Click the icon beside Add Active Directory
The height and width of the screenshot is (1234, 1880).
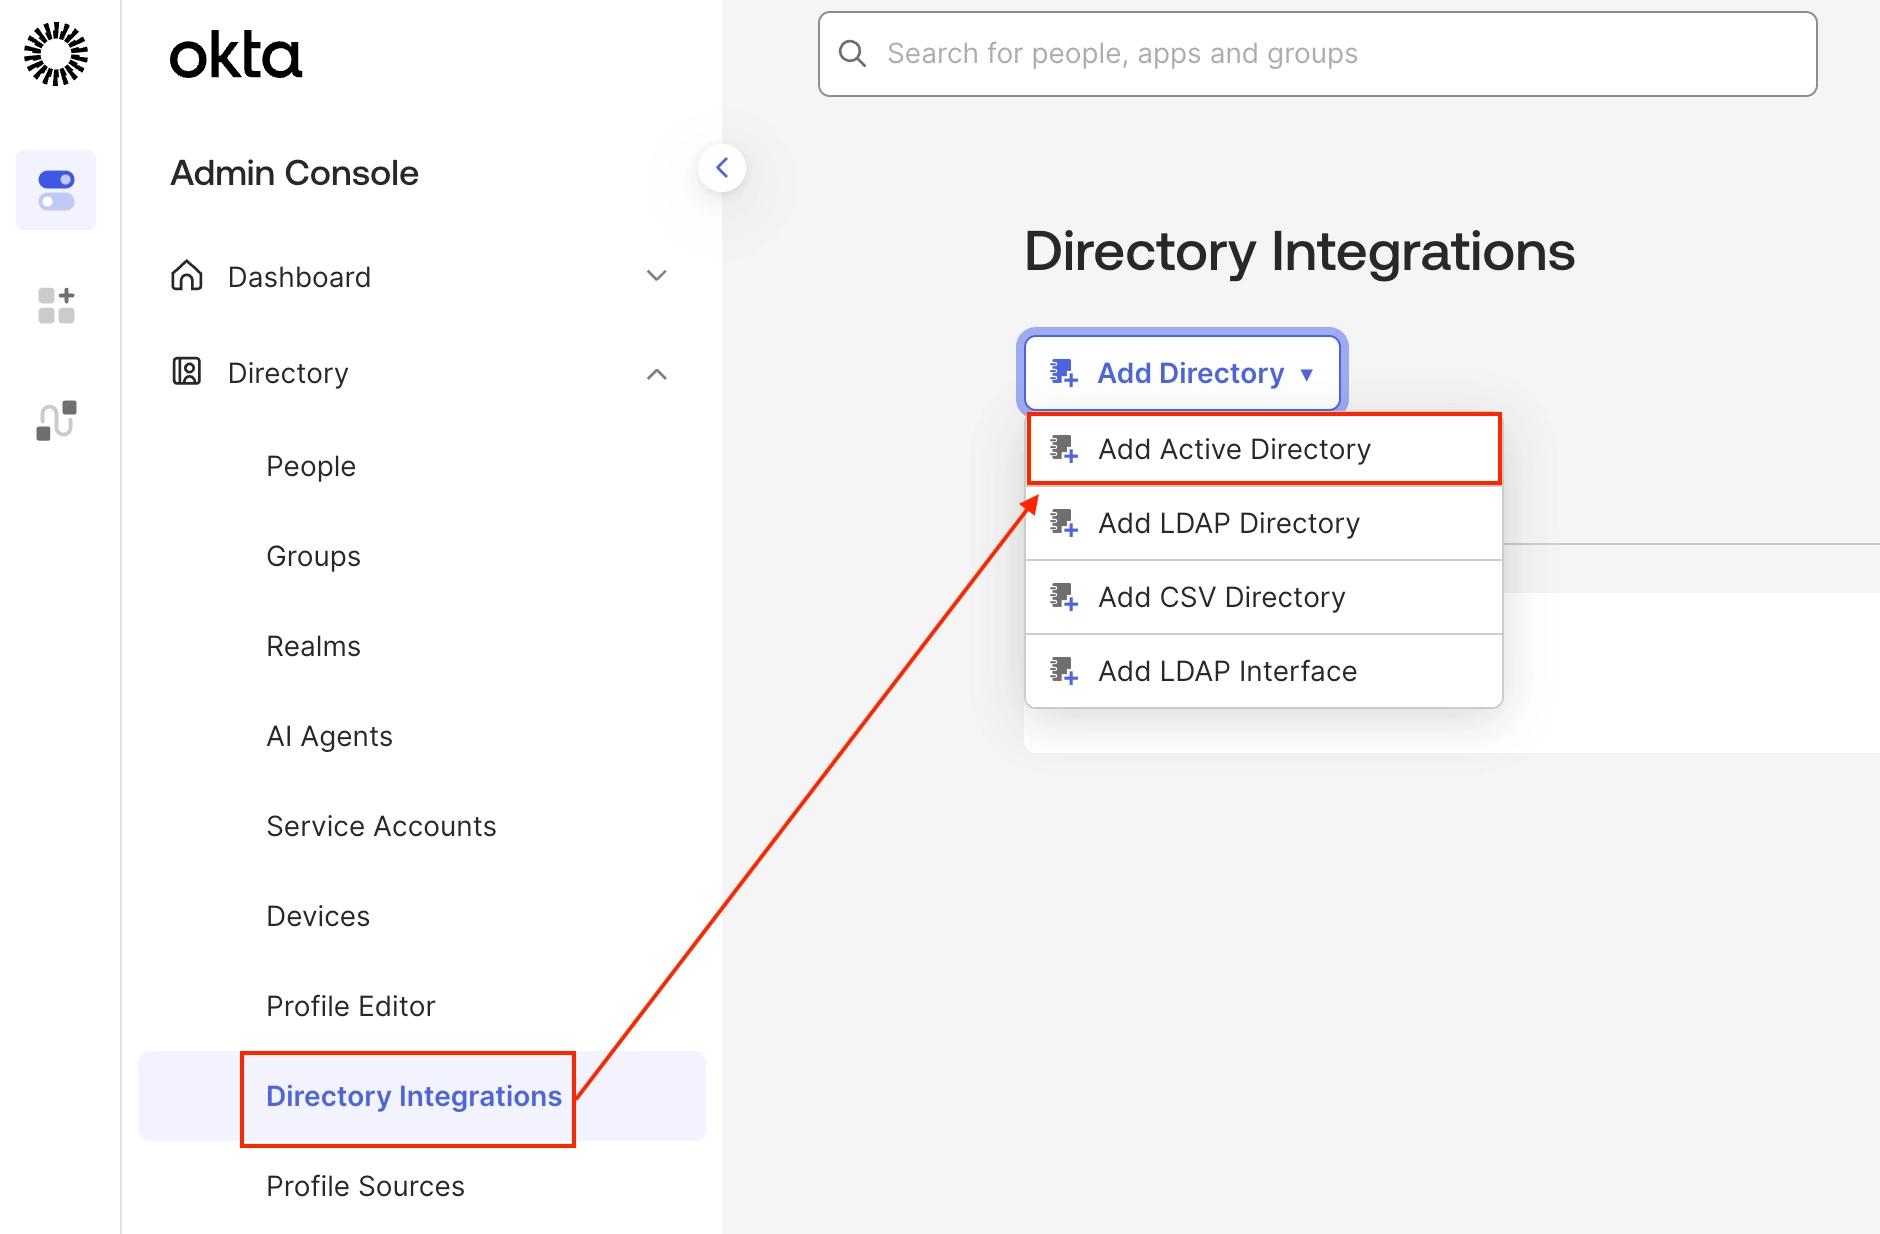[1063, 449]
